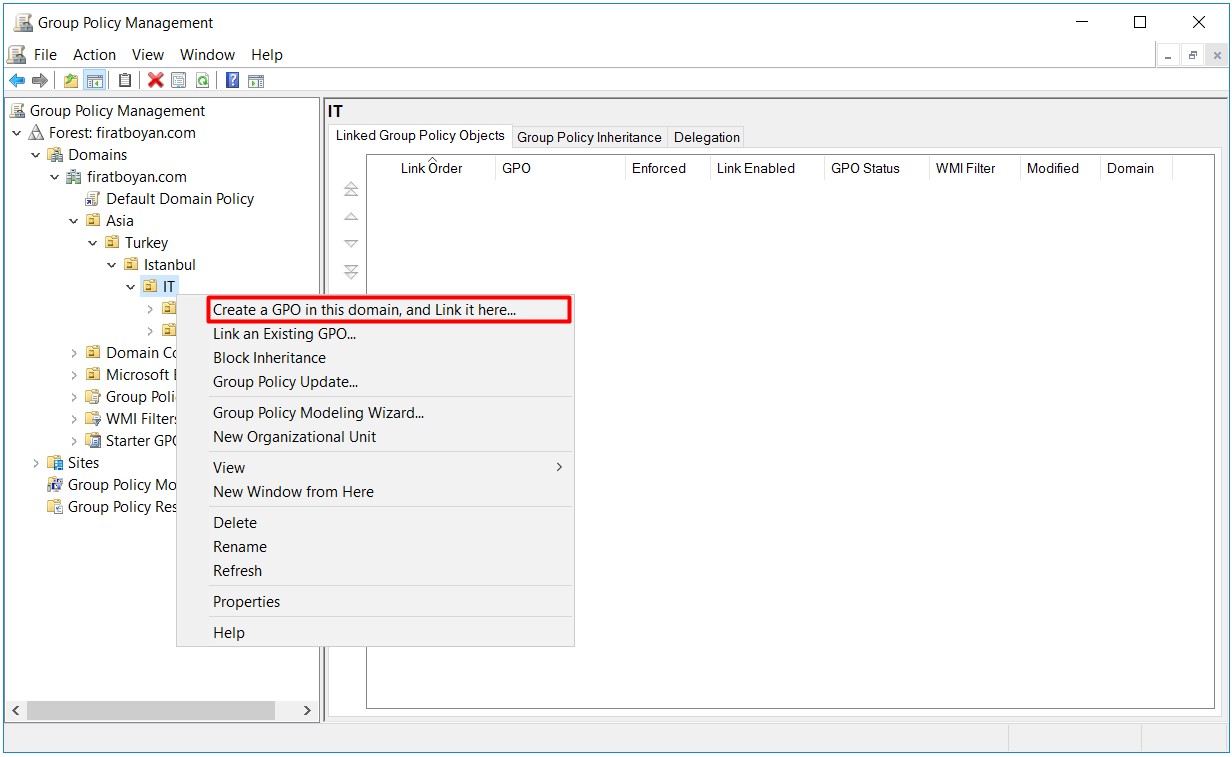This screenshot has width=1232, height=757.
Task: Click the IT OU folder icon
Action: coord(151,287)
